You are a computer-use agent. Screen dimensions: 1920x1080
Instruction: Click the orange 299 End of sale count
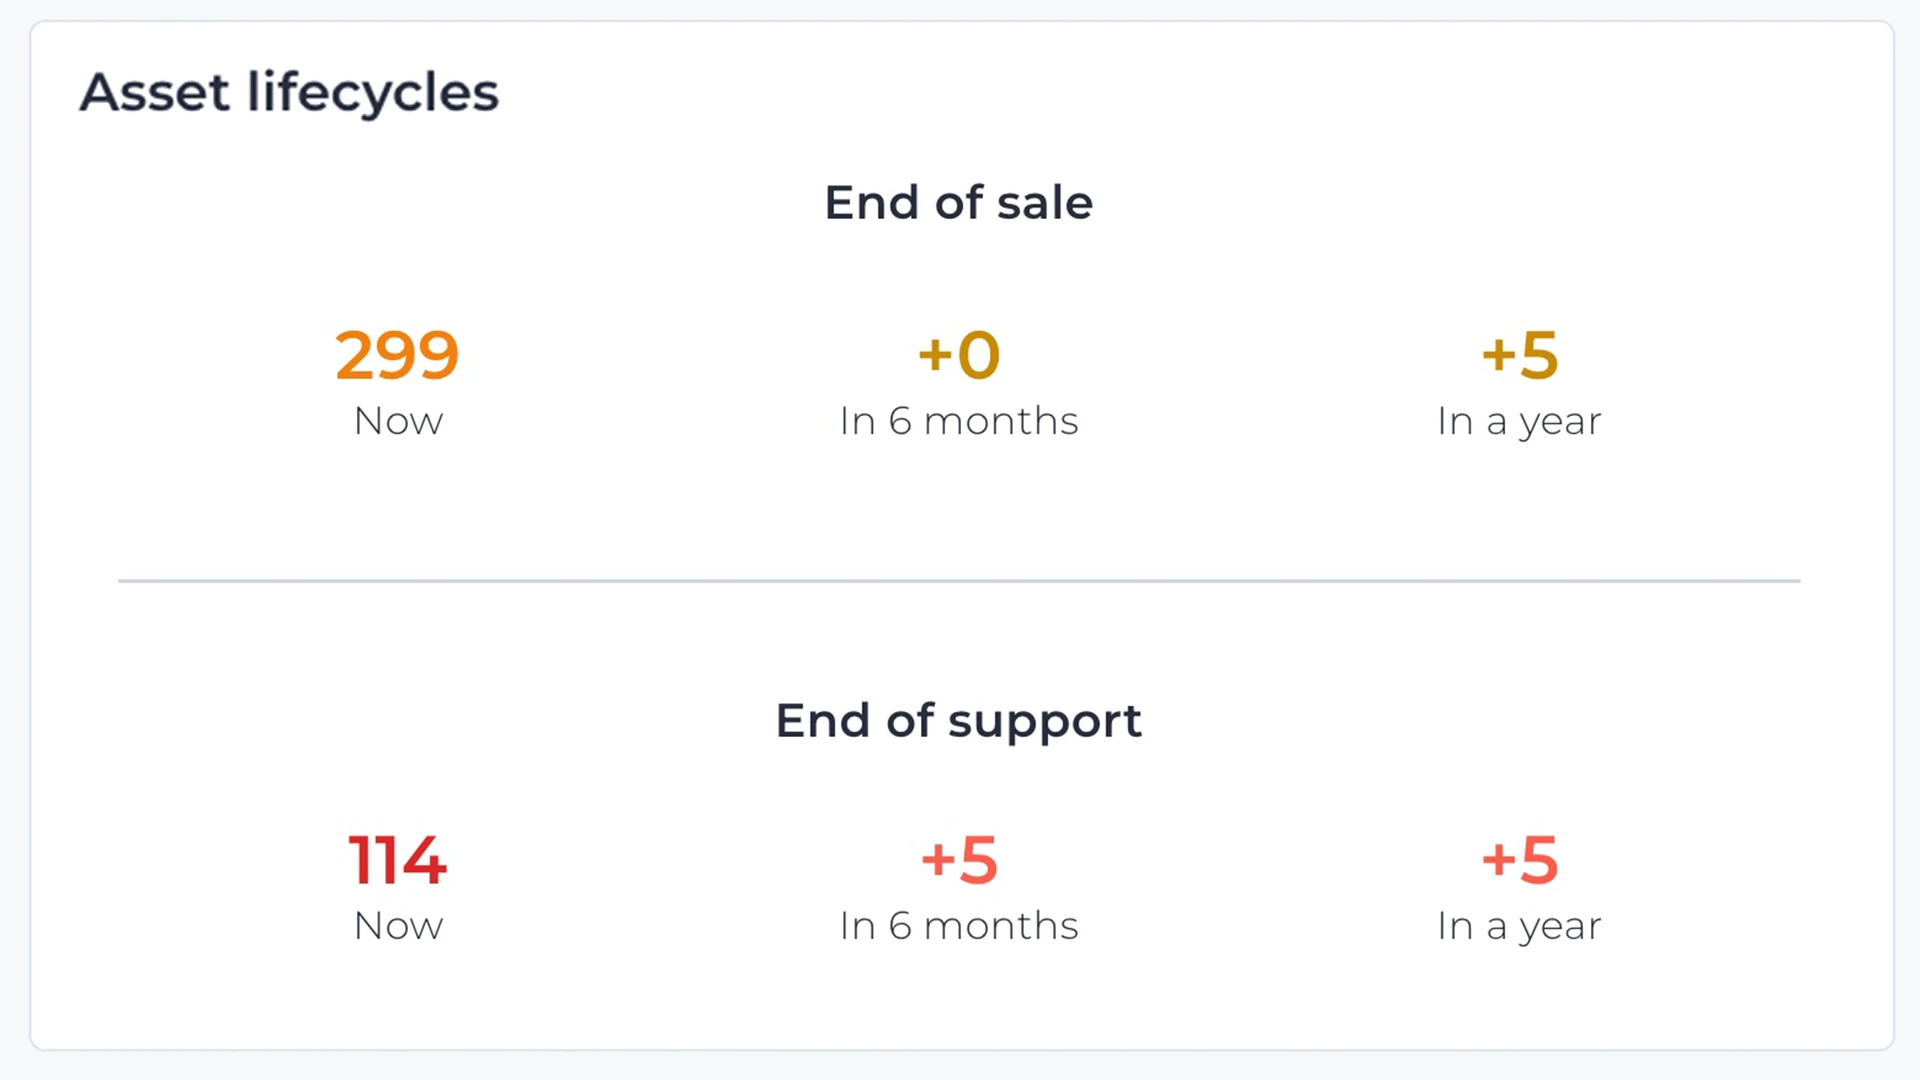[397, 355]
